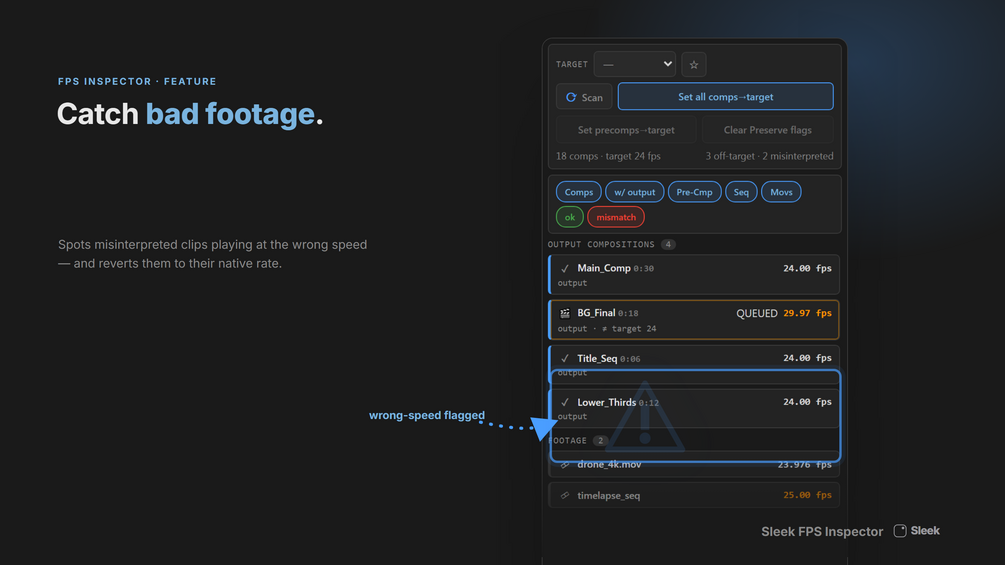The width and height of the screenshot is (1005, 565).
Task: Select the BG_Final composition row
Action: point(694,320)
